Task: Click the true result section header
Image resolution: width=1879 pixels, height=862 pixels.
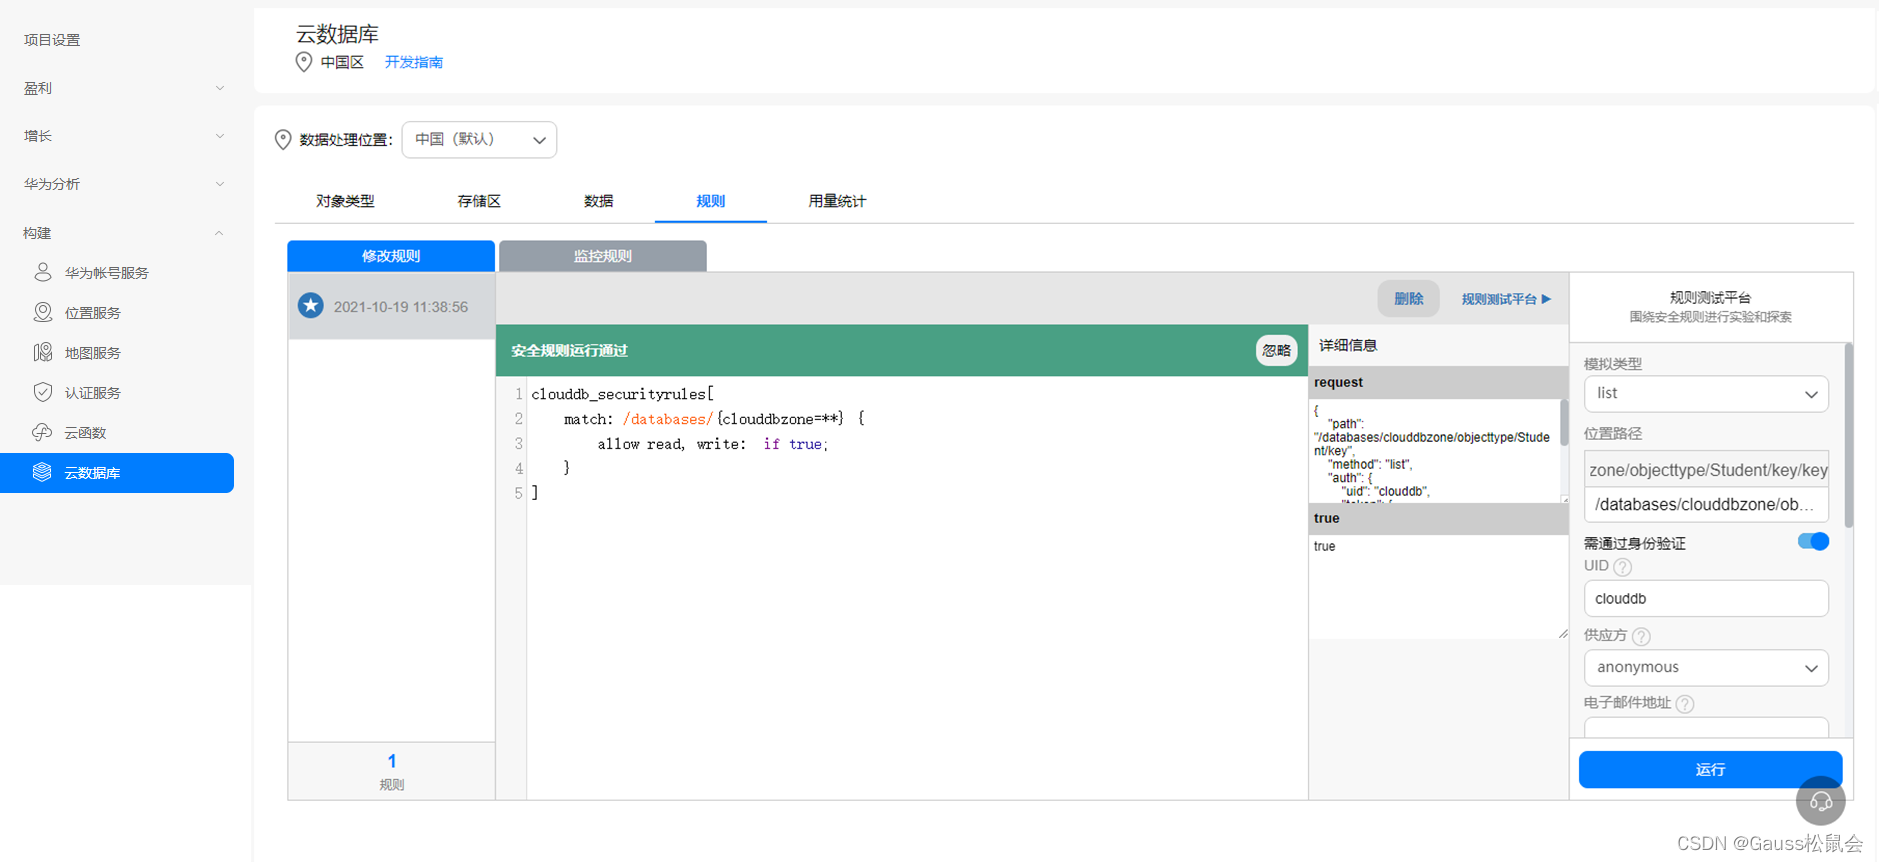Action: pyautogui.click(x=1438, y=518)
